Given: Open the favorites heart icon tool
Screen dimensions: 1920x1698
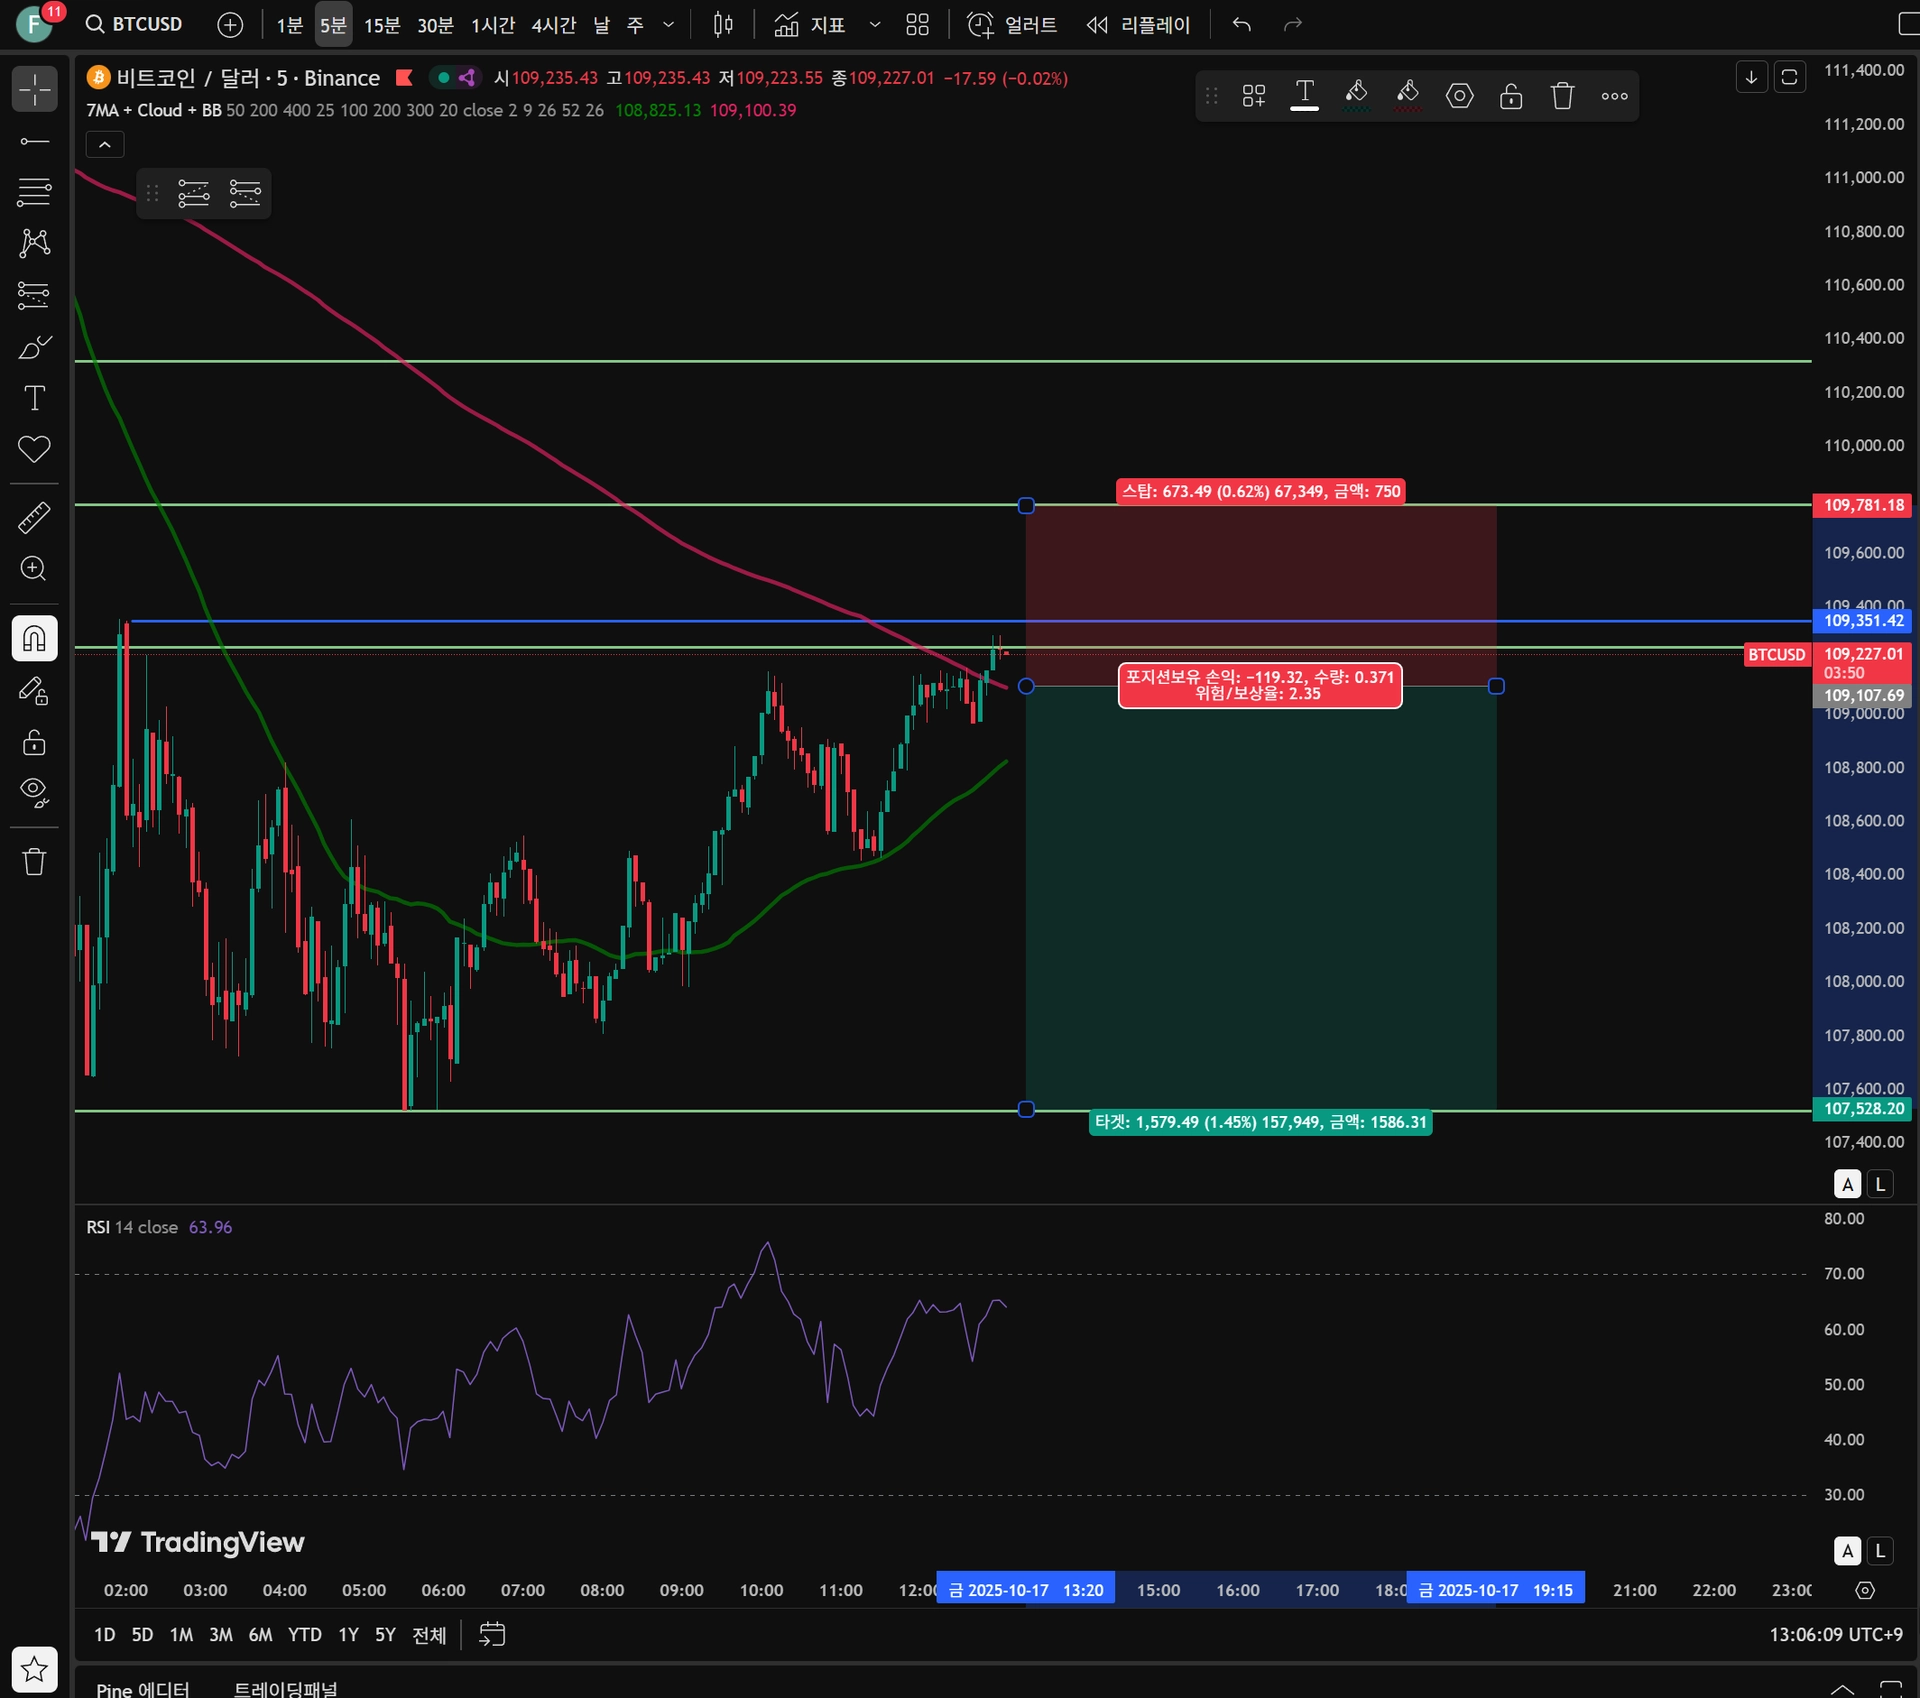Looking at the screenshot, I should tap(34, 449).
